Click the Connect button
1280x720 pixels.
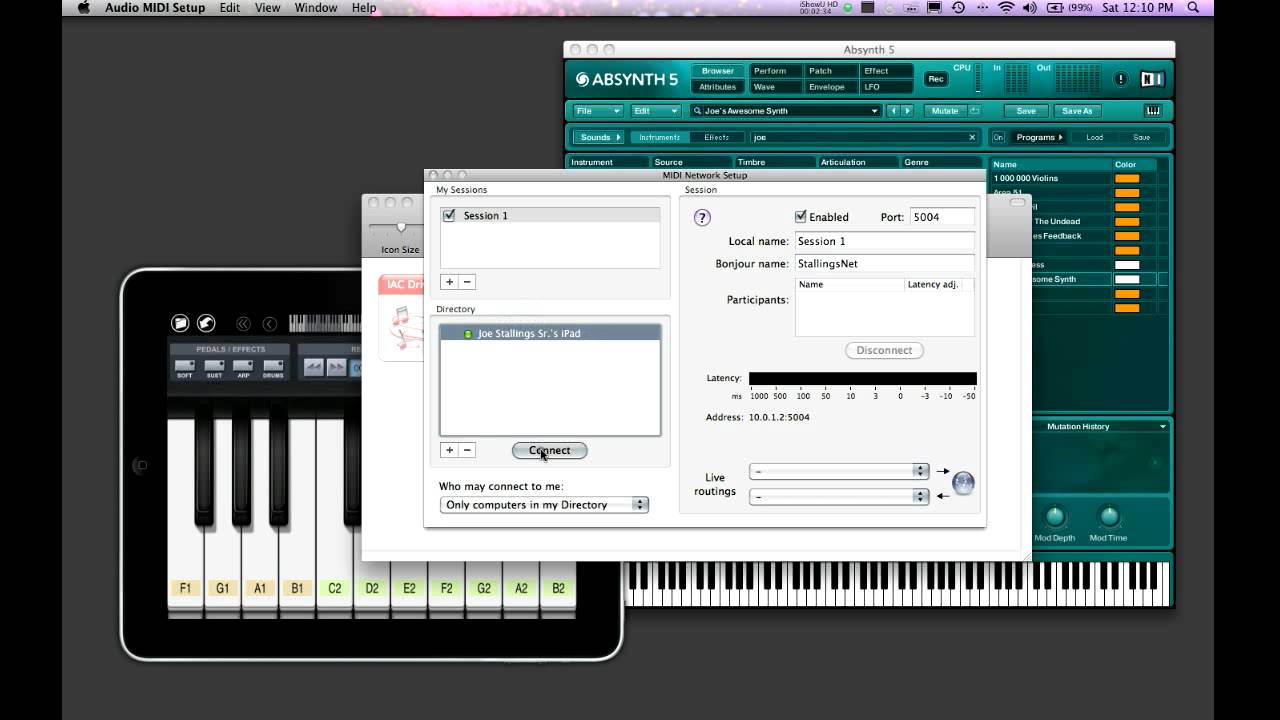point(549,450)
